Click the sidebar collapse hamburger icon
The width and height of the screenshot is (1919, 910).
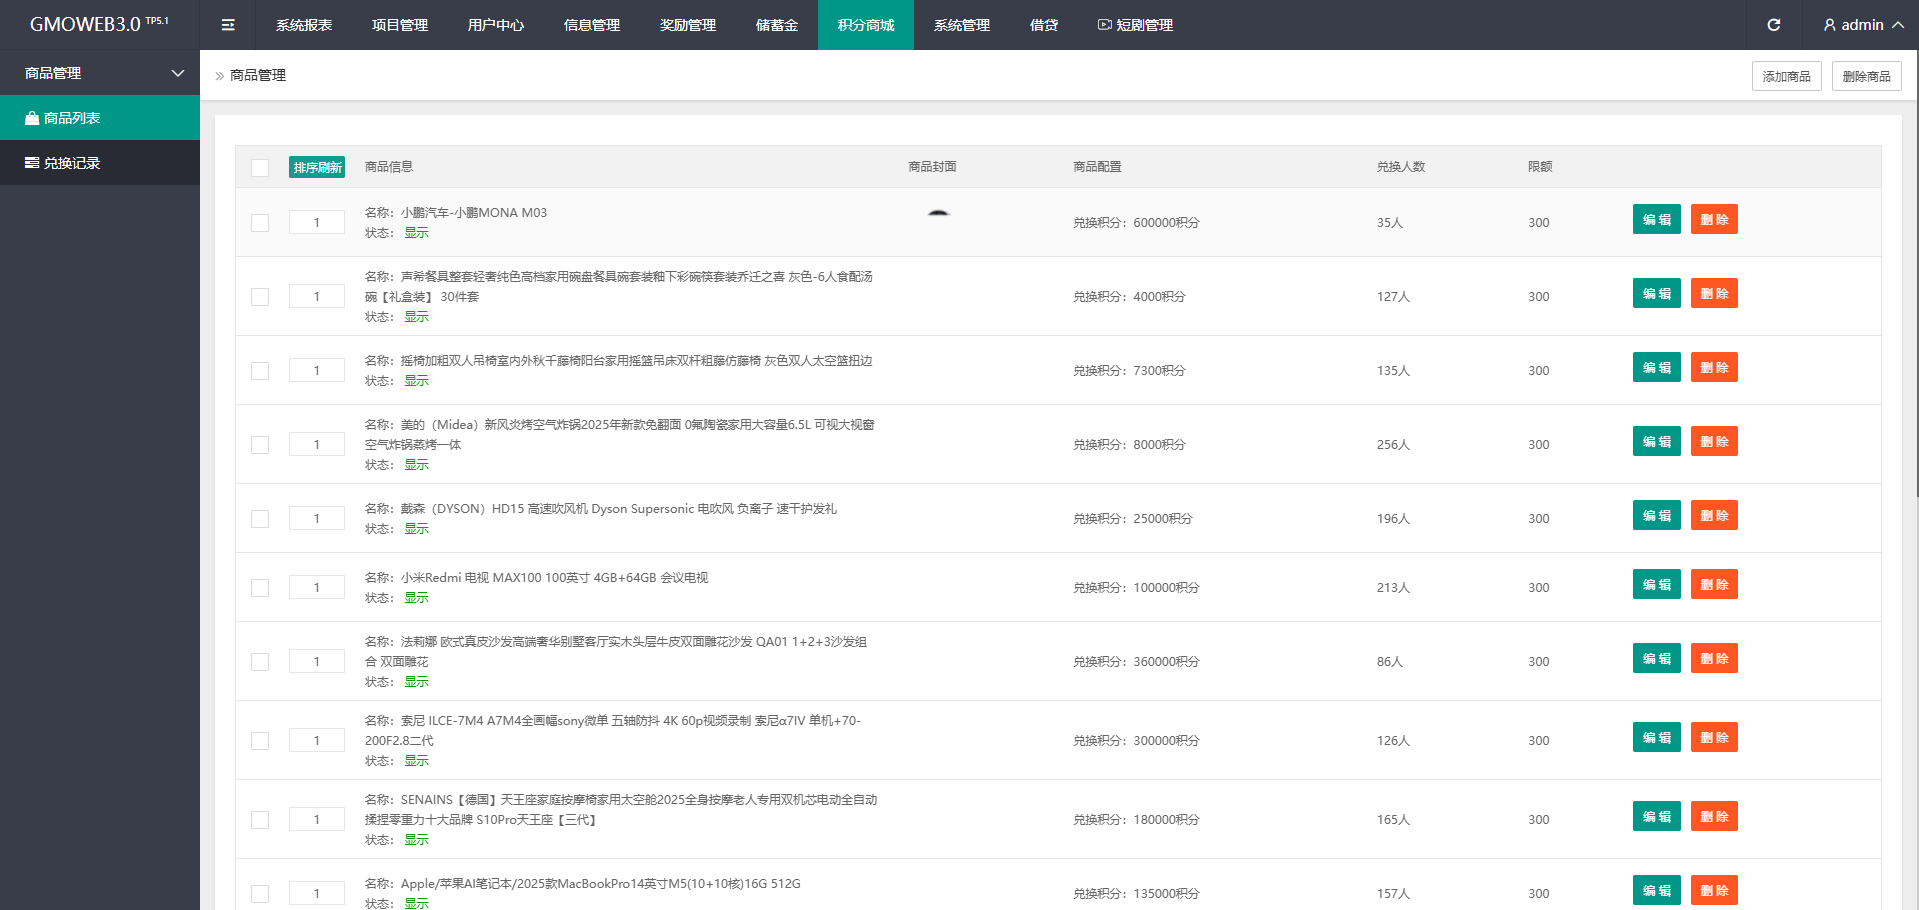[x=228, y=25]
